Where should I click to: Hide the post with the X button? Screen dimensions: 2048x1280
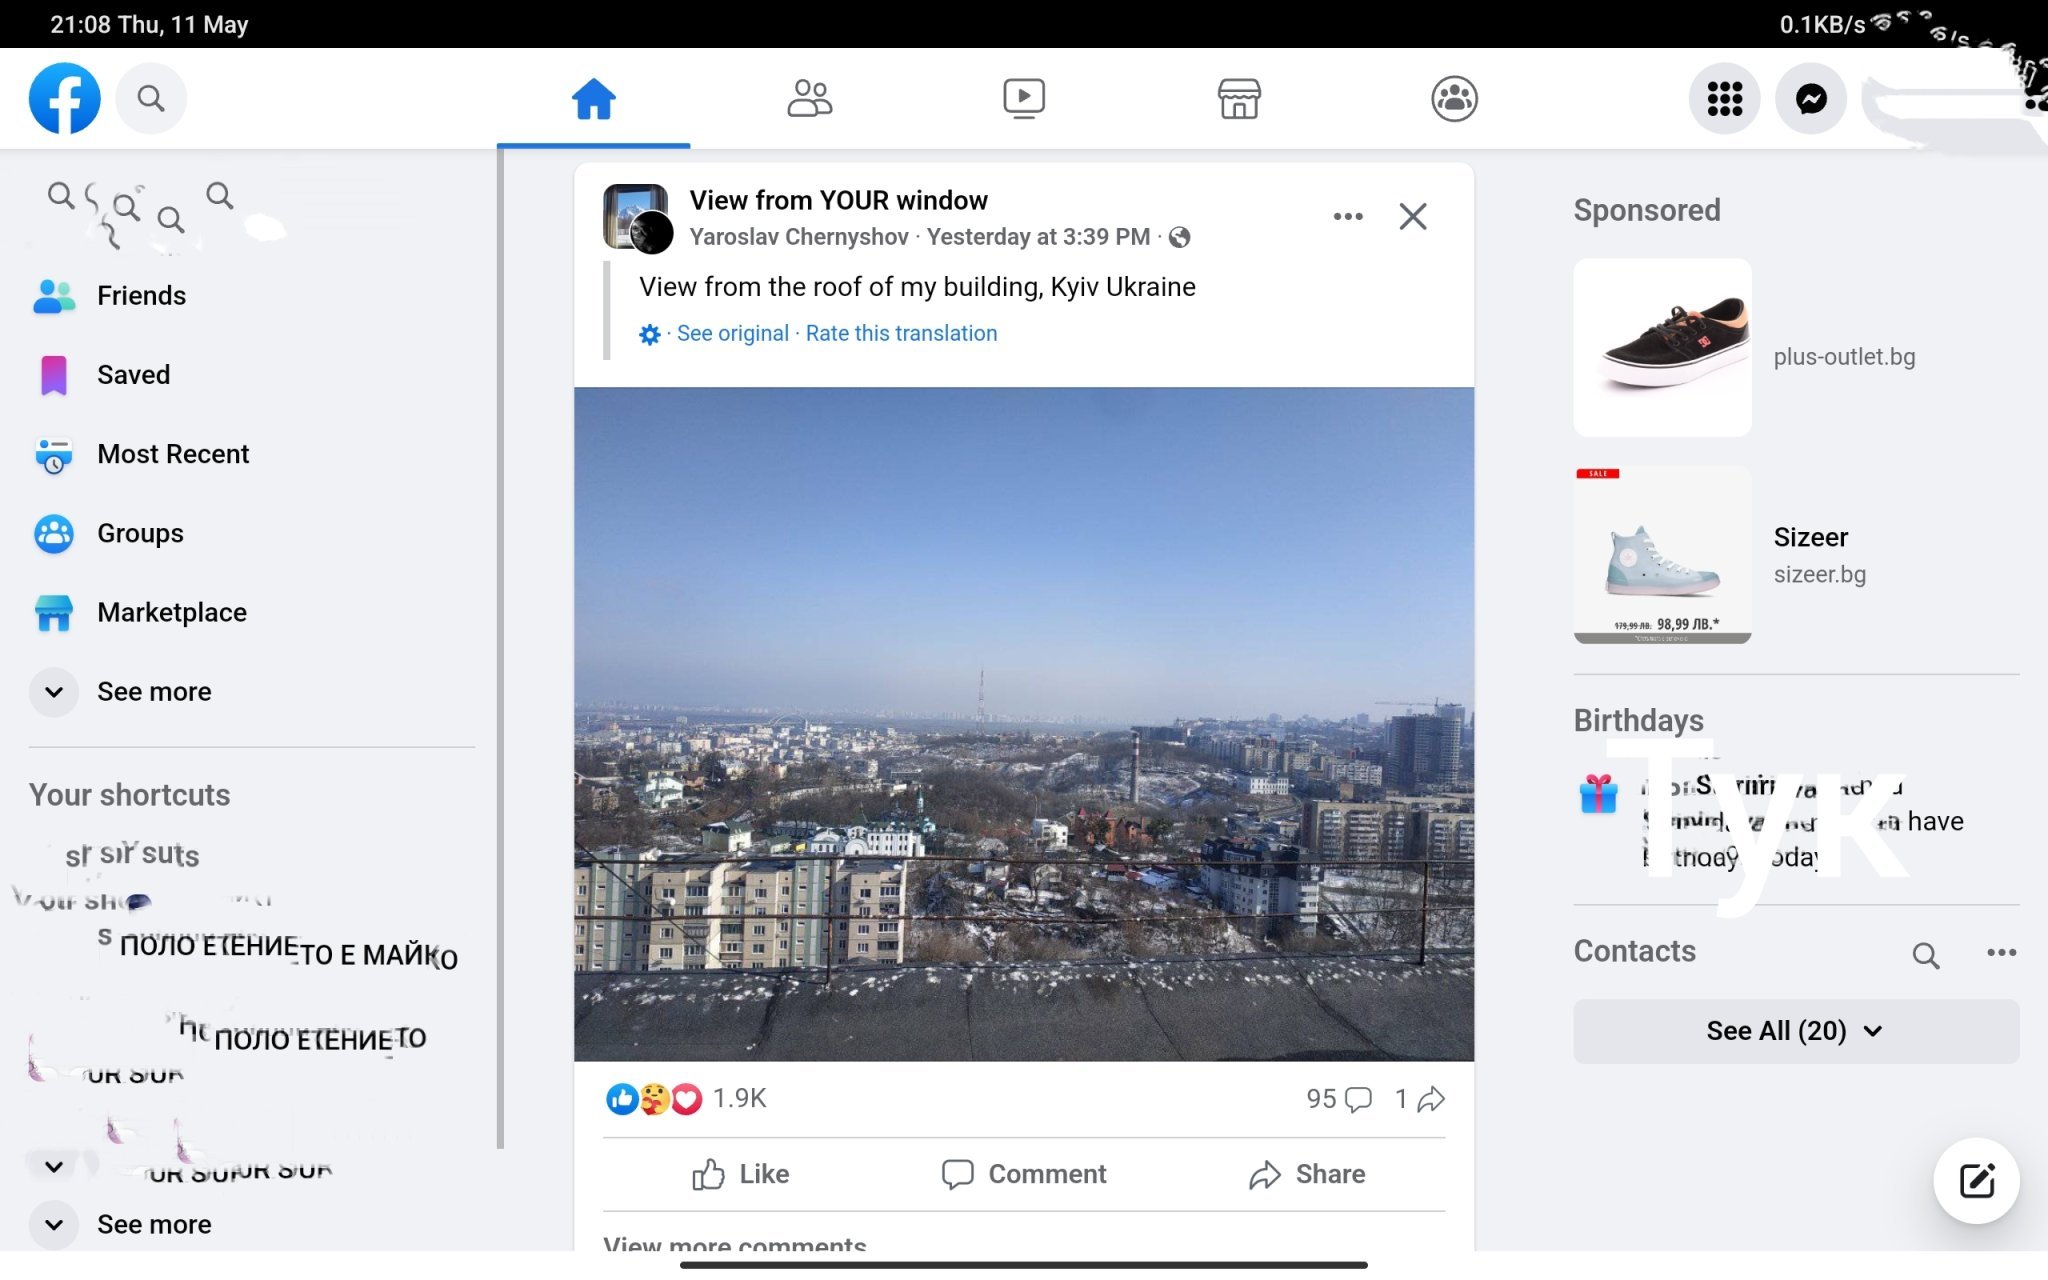click(x=1412, y=216)
